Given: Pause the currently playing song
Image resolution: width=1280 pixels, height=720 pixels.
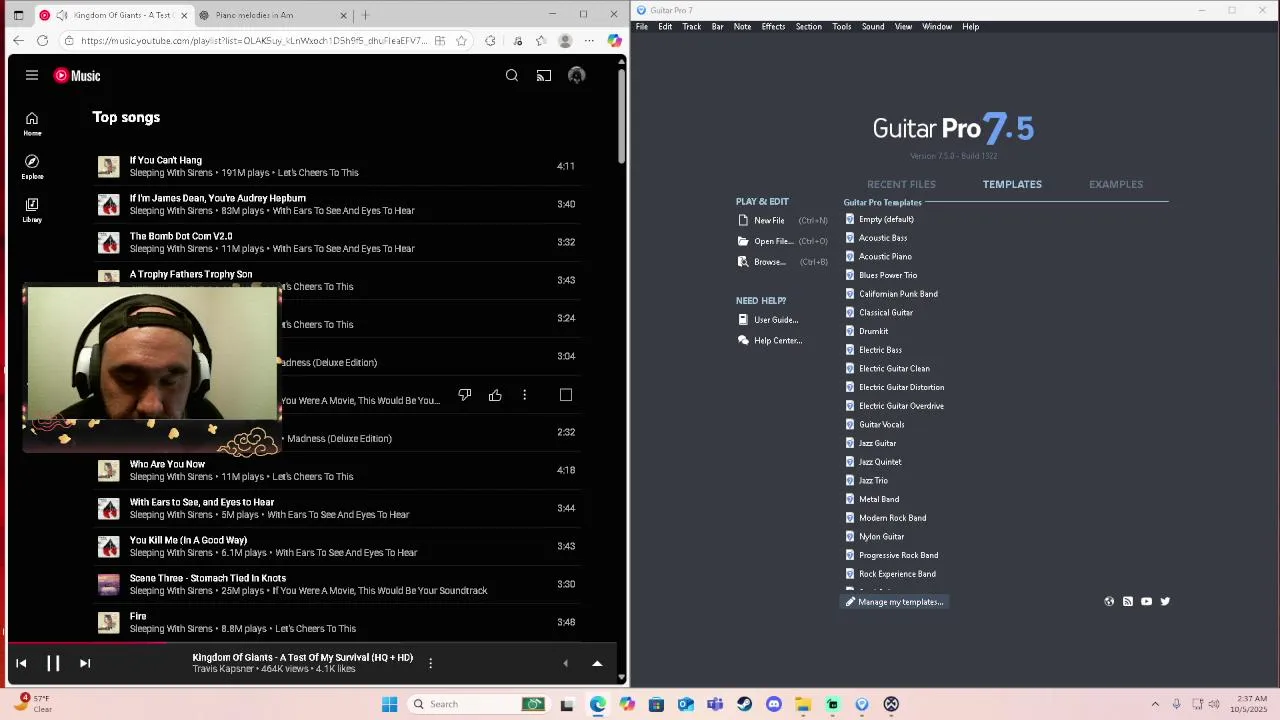Looking at the screenshot, I should pos(53,663).
